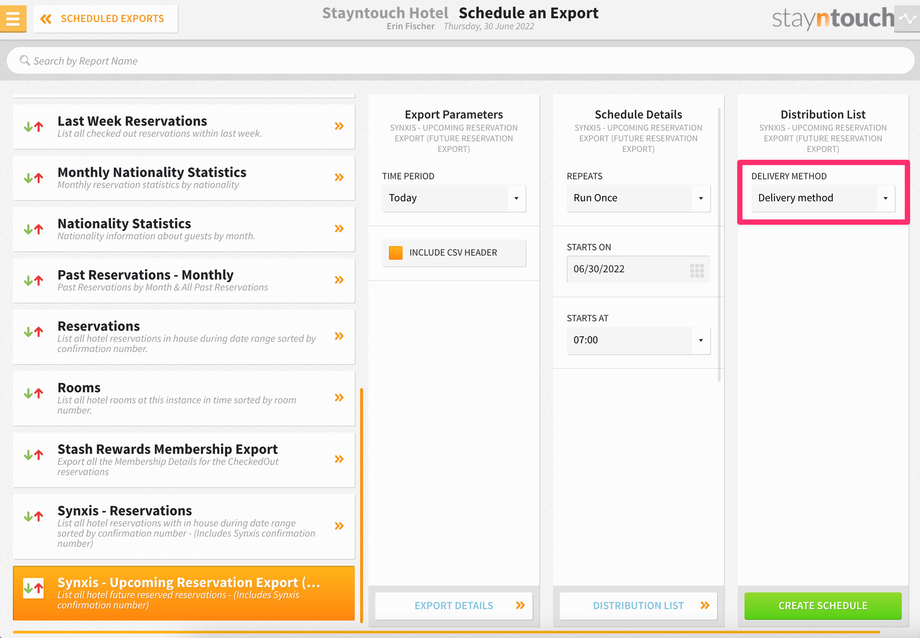This screenshot has height=638, width=920.
Task: Click chevron icon on Distribution List button
Action: pyautogui.click(x=705, y=605)
